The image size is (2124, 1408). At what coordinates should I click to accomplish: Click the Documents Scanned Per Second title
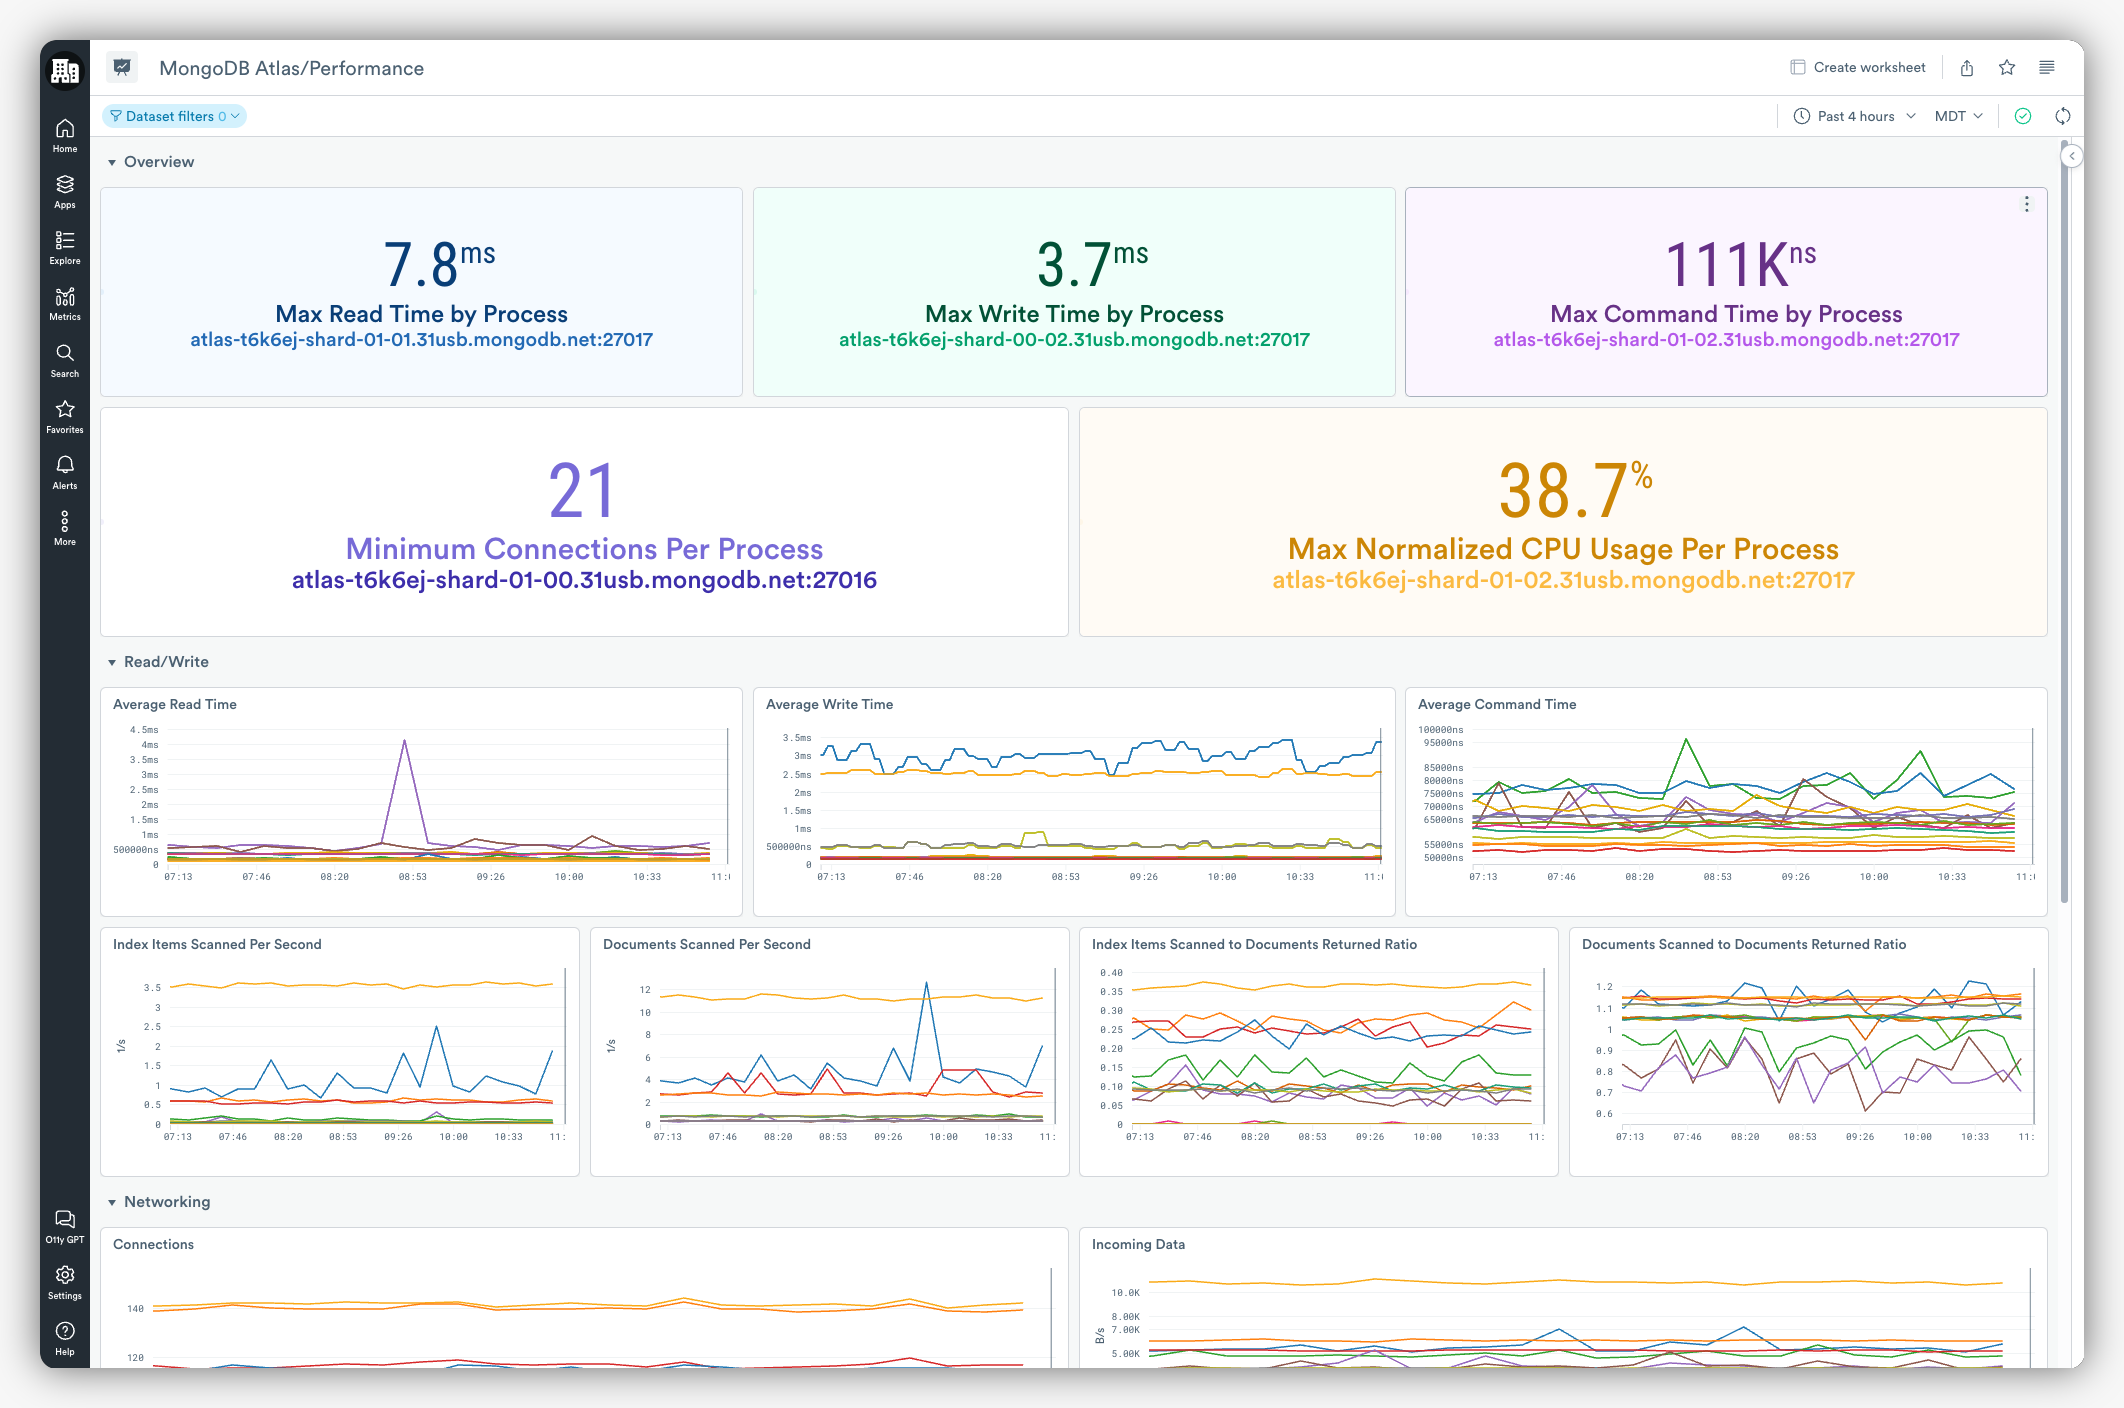pyautogui.click(x=706, y=944)
